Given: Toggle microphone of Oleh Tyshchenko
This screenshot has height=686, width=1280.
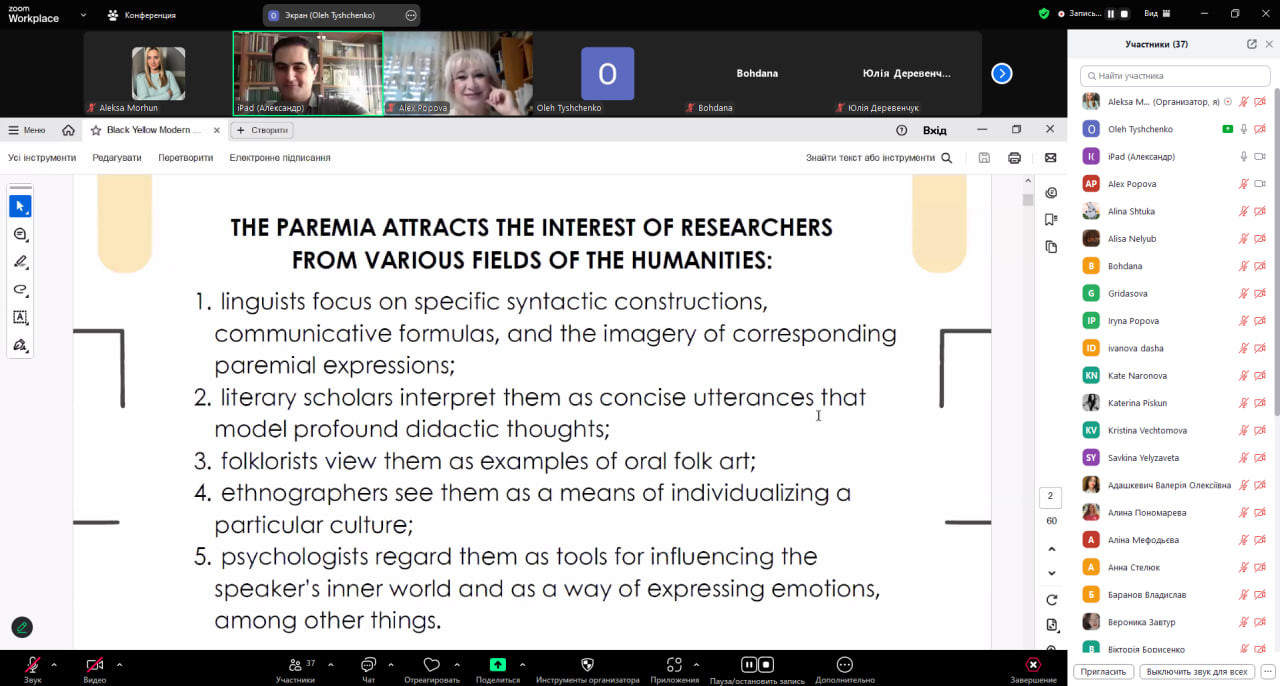Looking at the screenshot, I should point(1243,129).
